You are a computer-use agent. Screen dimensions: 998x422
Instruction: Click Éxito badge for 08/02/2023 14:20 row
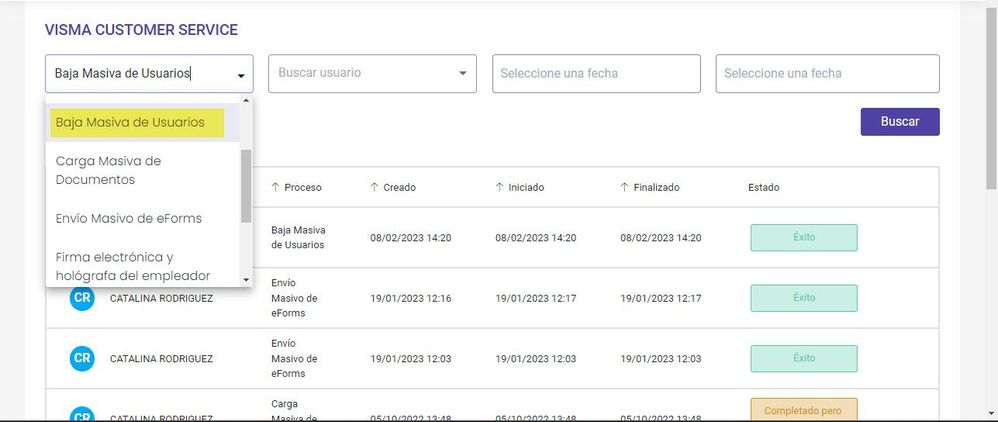coord(804,237)
